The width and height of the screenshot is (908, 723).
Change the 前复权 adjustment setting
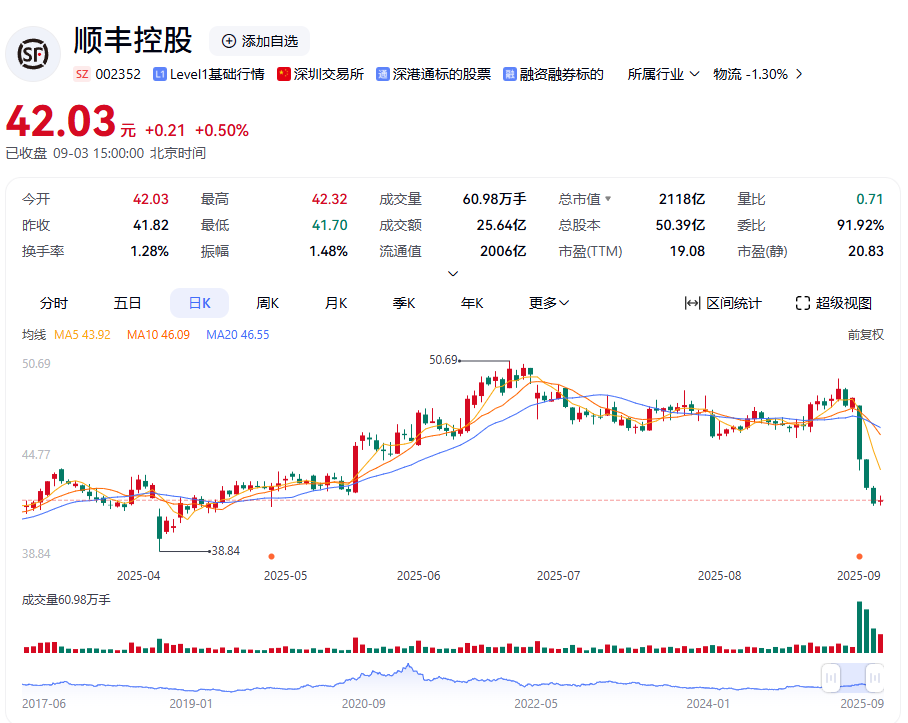tap(866, 335)
